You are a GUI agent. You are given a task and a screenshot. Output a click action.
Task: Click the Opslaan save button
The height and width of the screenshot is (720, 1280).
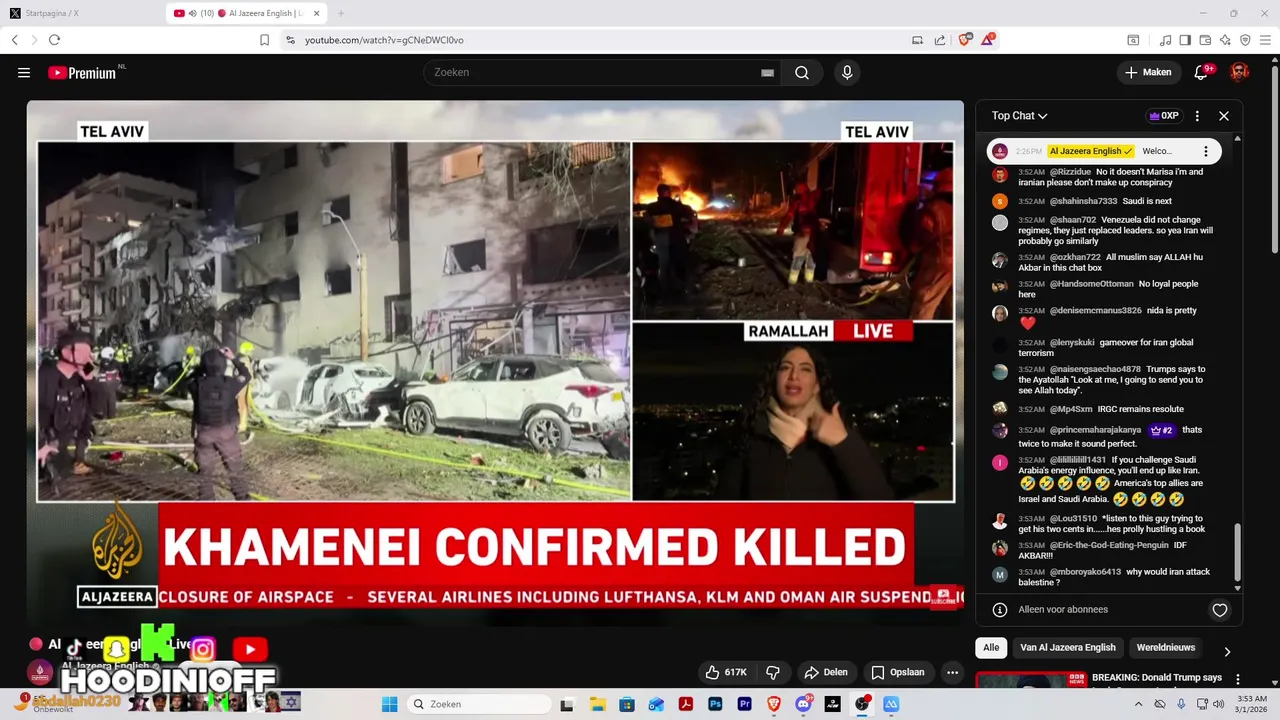897,672
